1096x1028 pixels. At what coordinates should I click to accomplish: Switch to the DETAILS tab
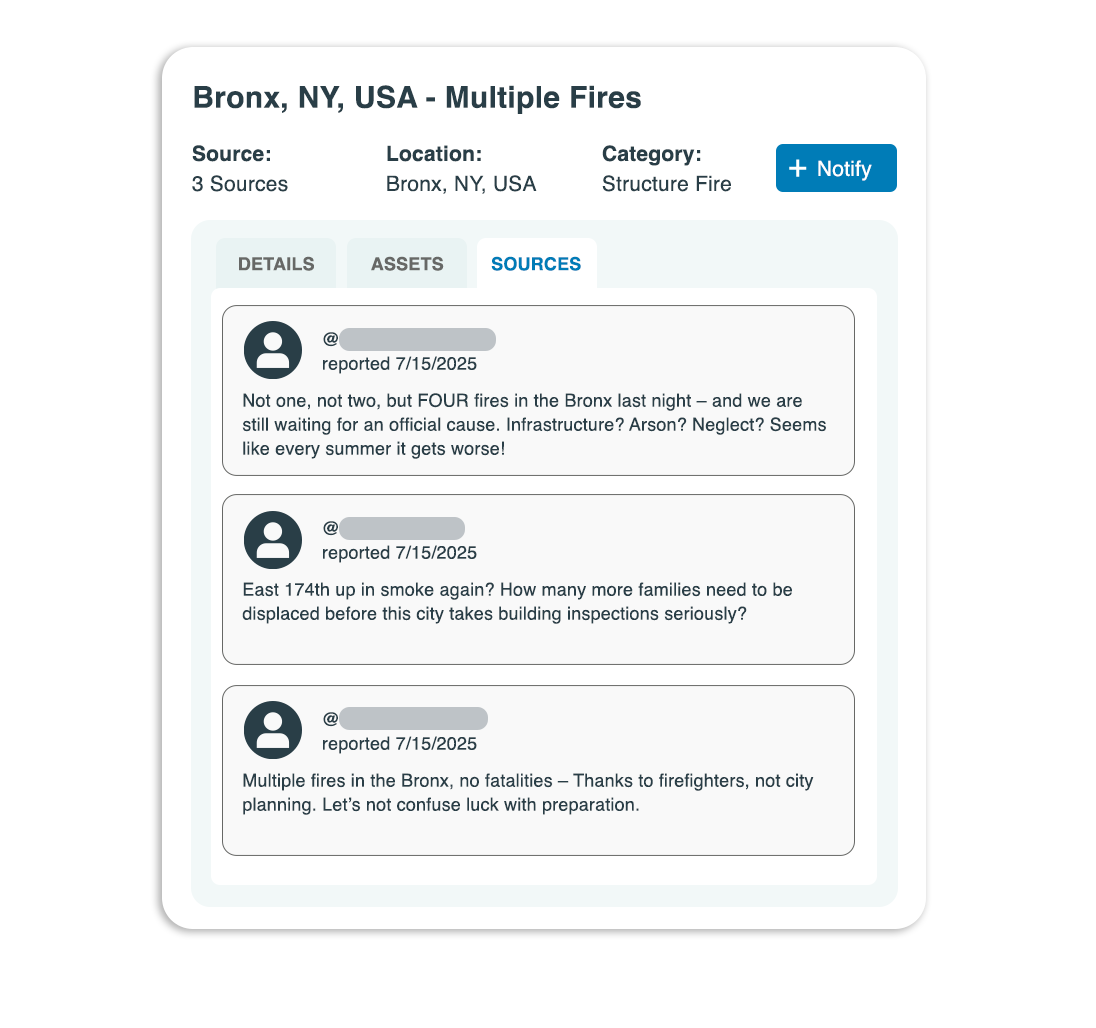point(276,263)
